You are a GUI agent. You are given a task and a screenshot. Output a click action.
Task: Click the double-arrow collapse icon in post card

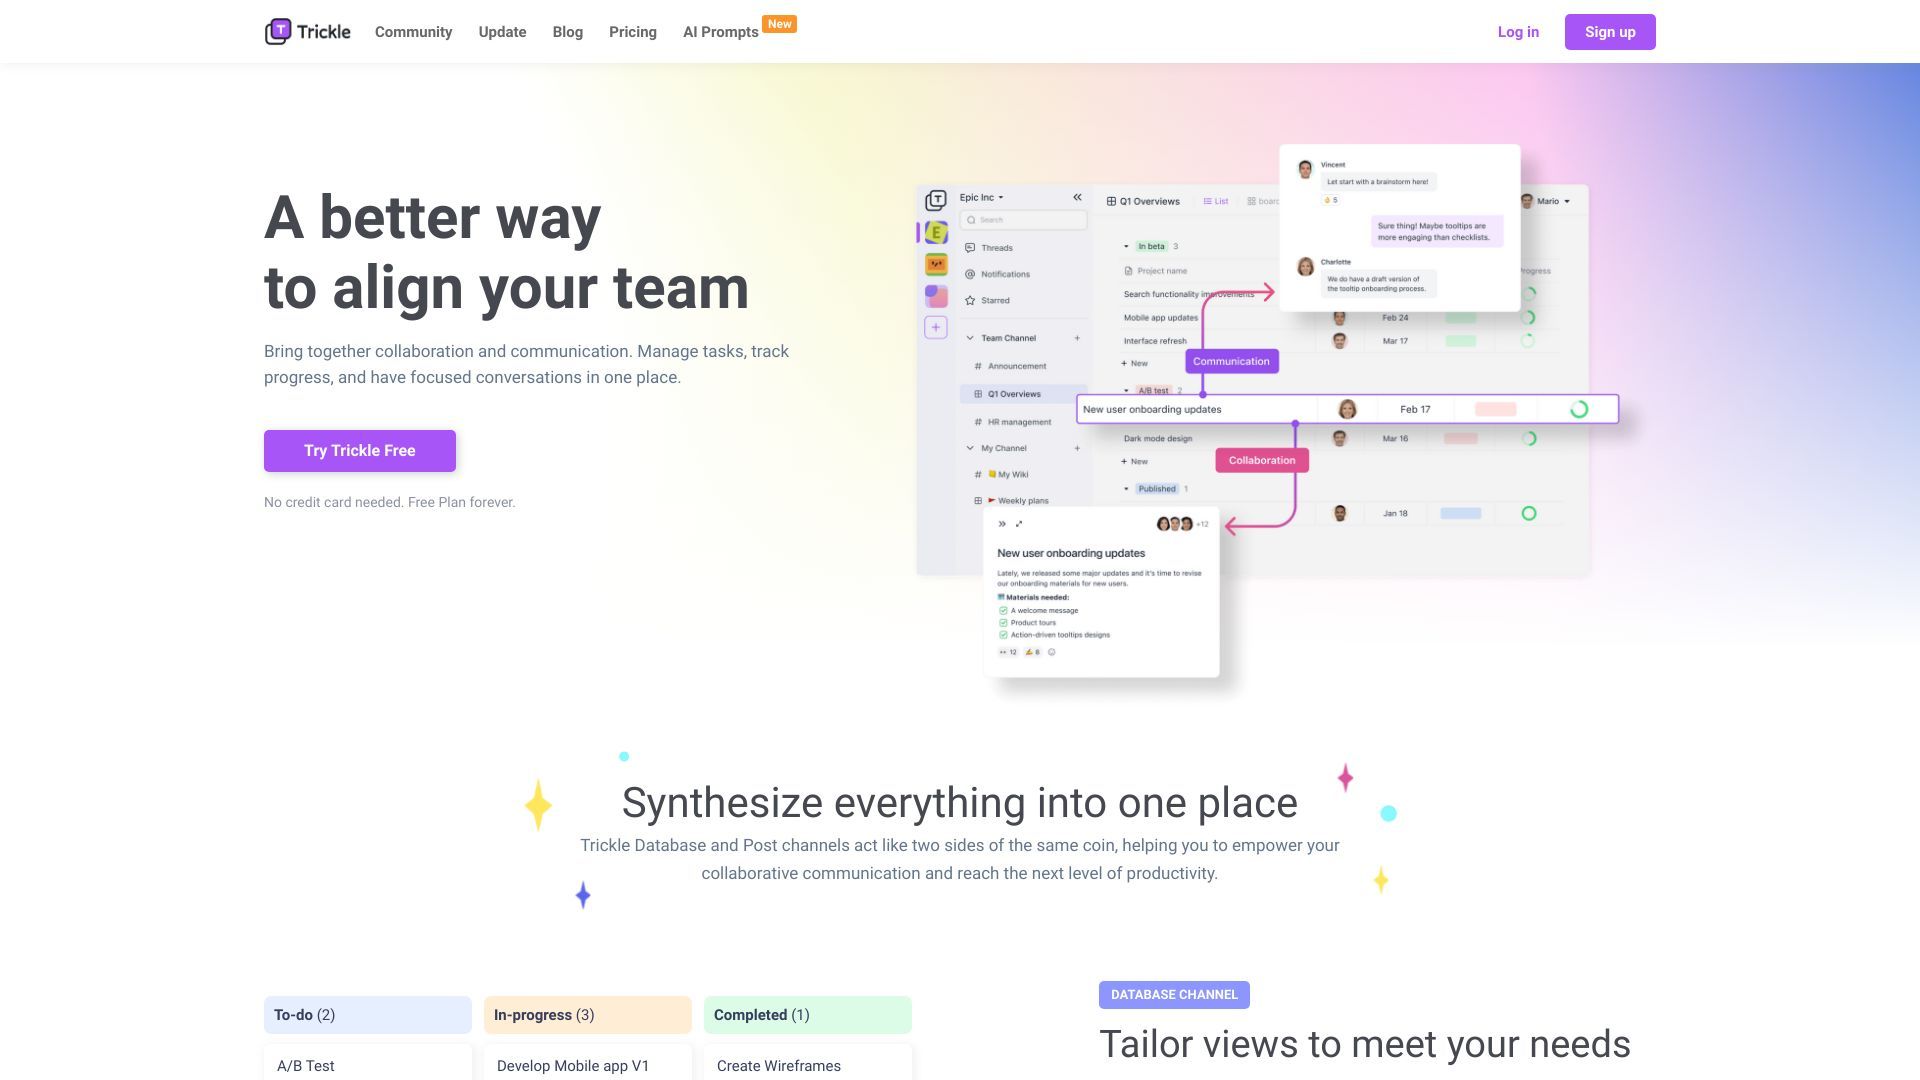[x=1002, y=524]
